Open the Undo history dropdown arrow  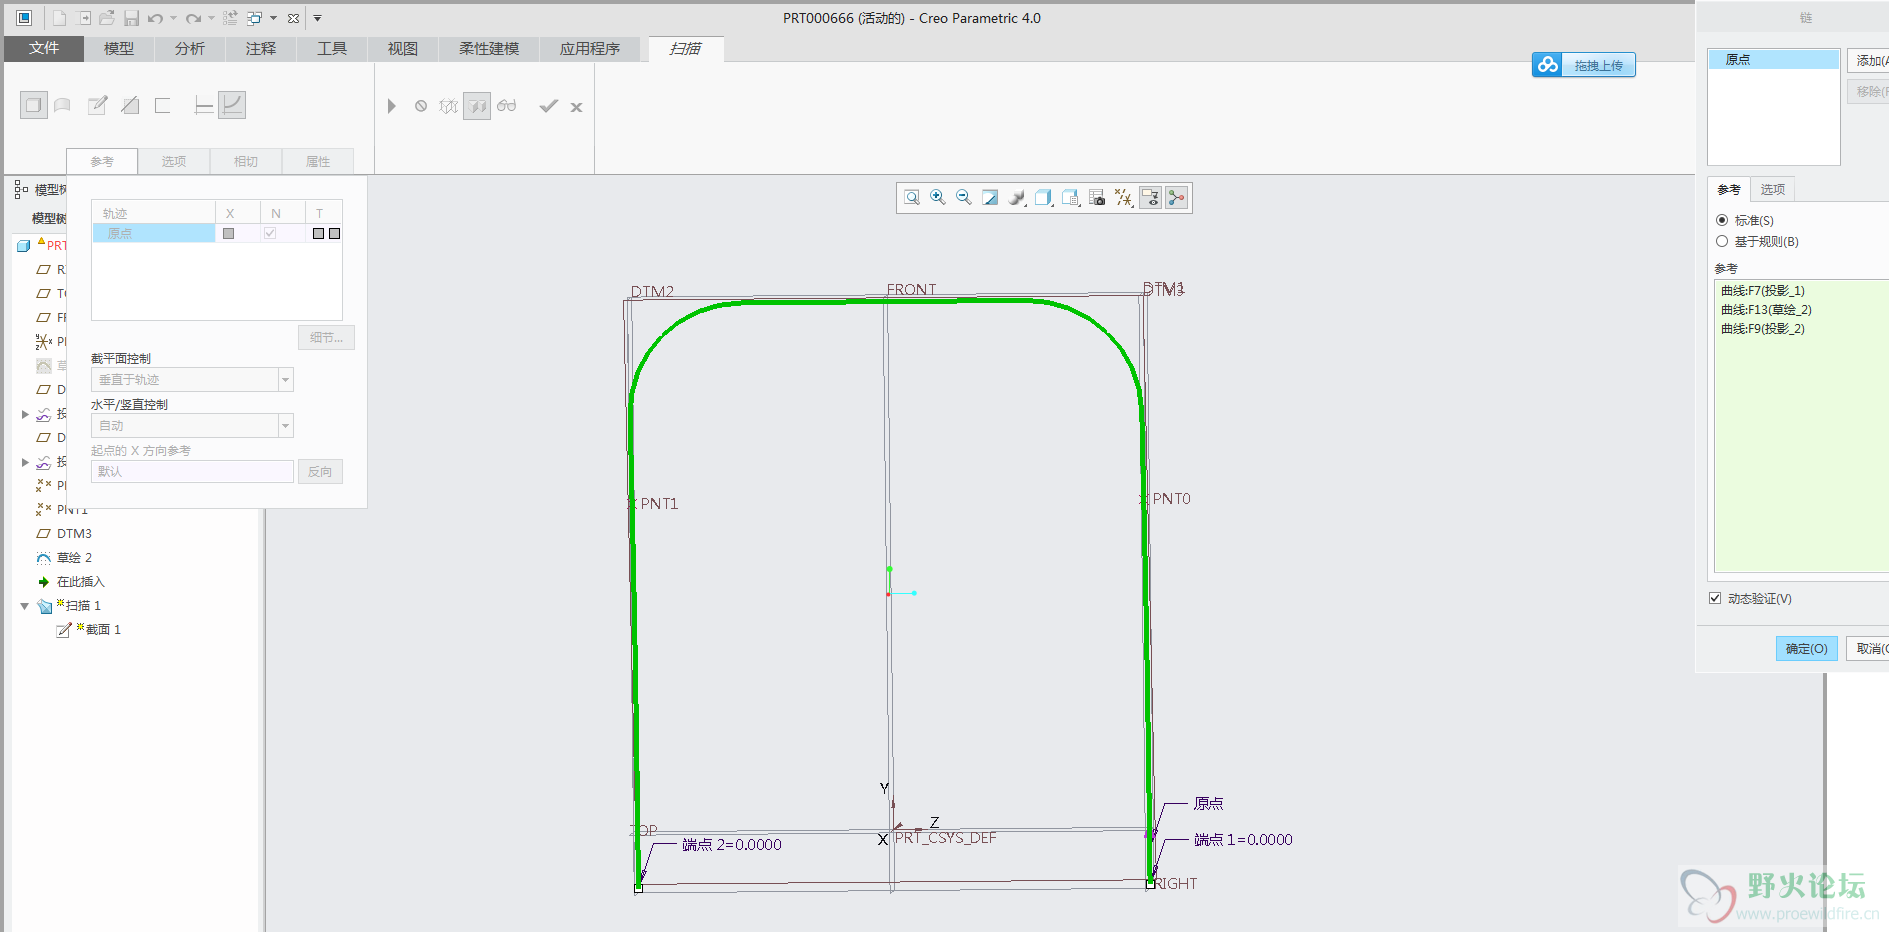click(x=173, y=18)
